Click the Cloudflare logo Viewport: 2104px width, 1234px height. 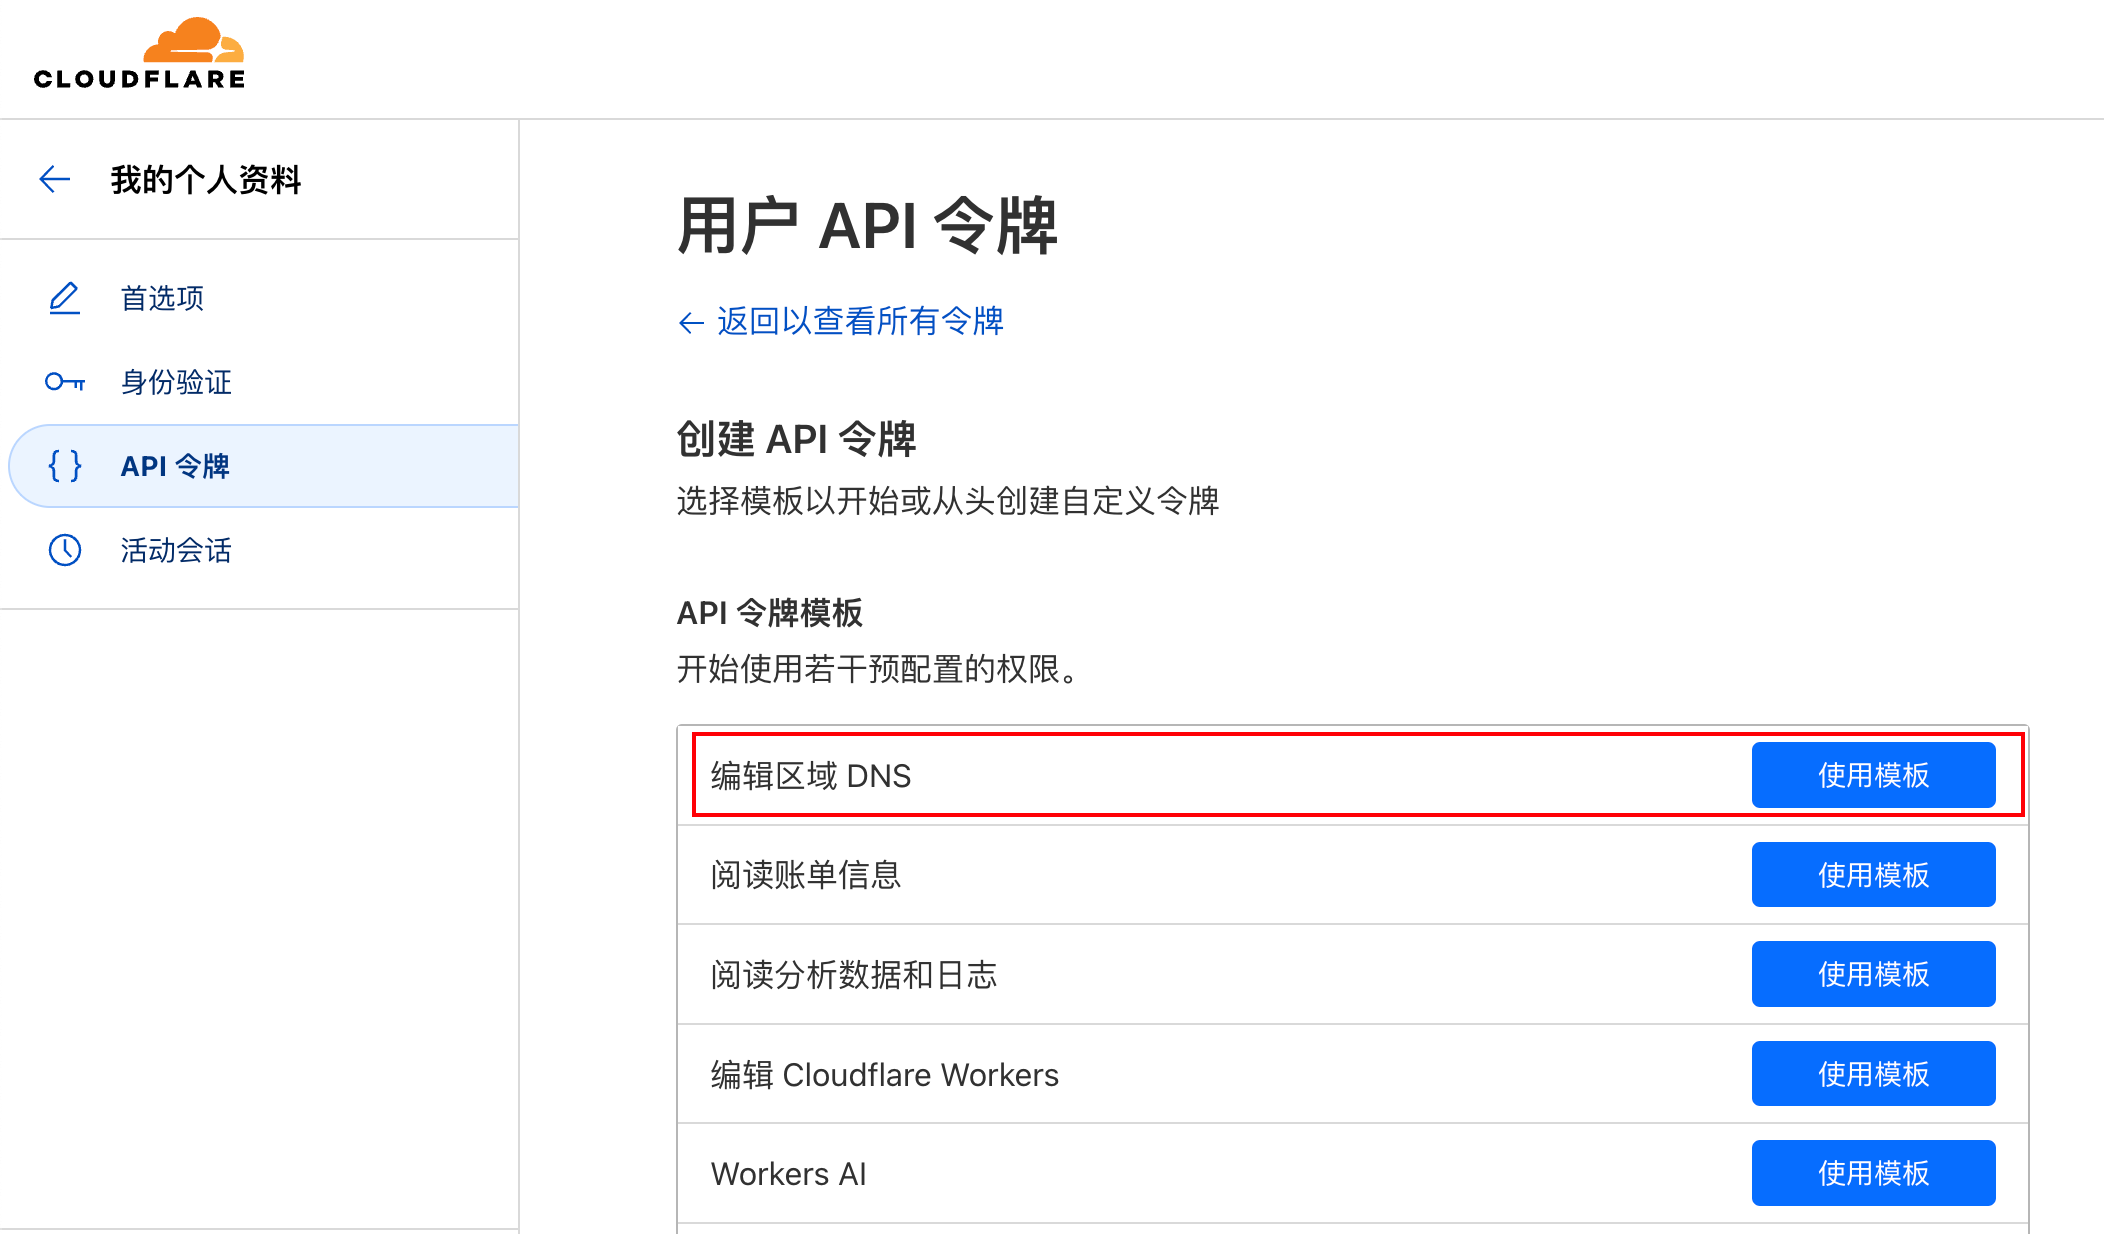139,54
